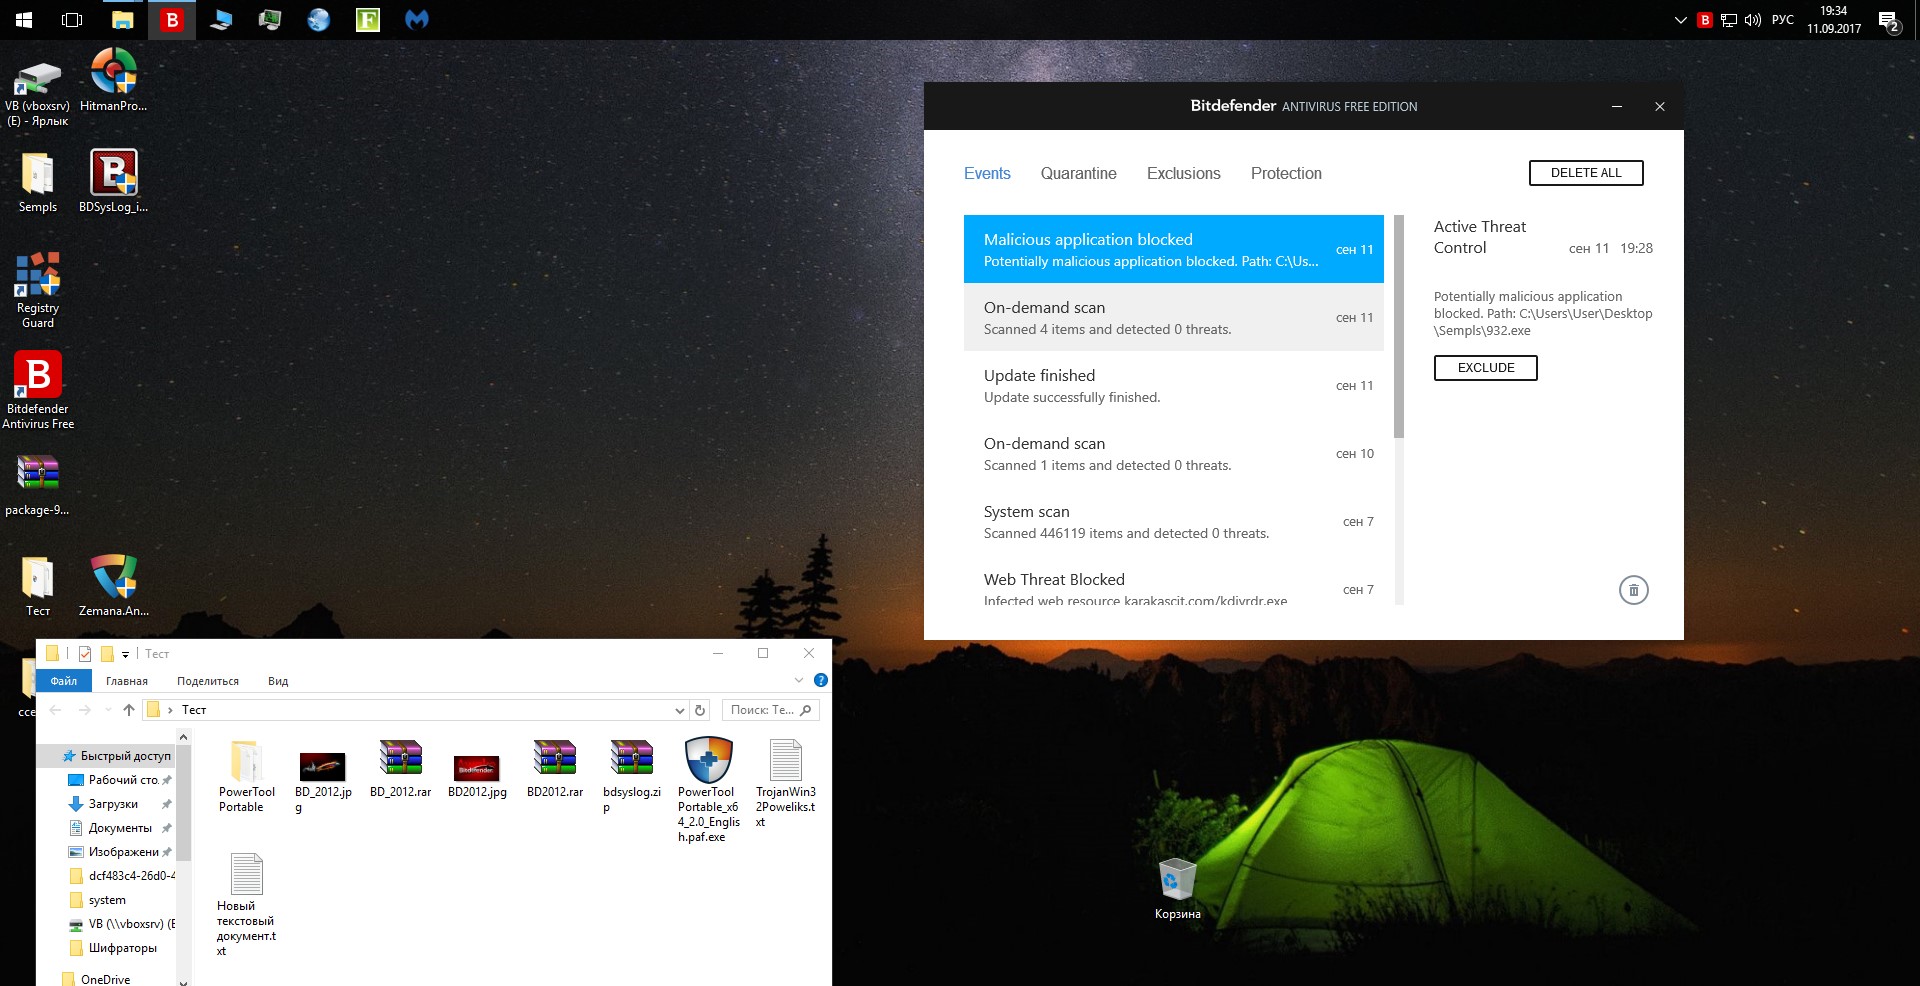Open the Action Center notifications
The image size is (1920, 986).
(x=1889, y=21)
